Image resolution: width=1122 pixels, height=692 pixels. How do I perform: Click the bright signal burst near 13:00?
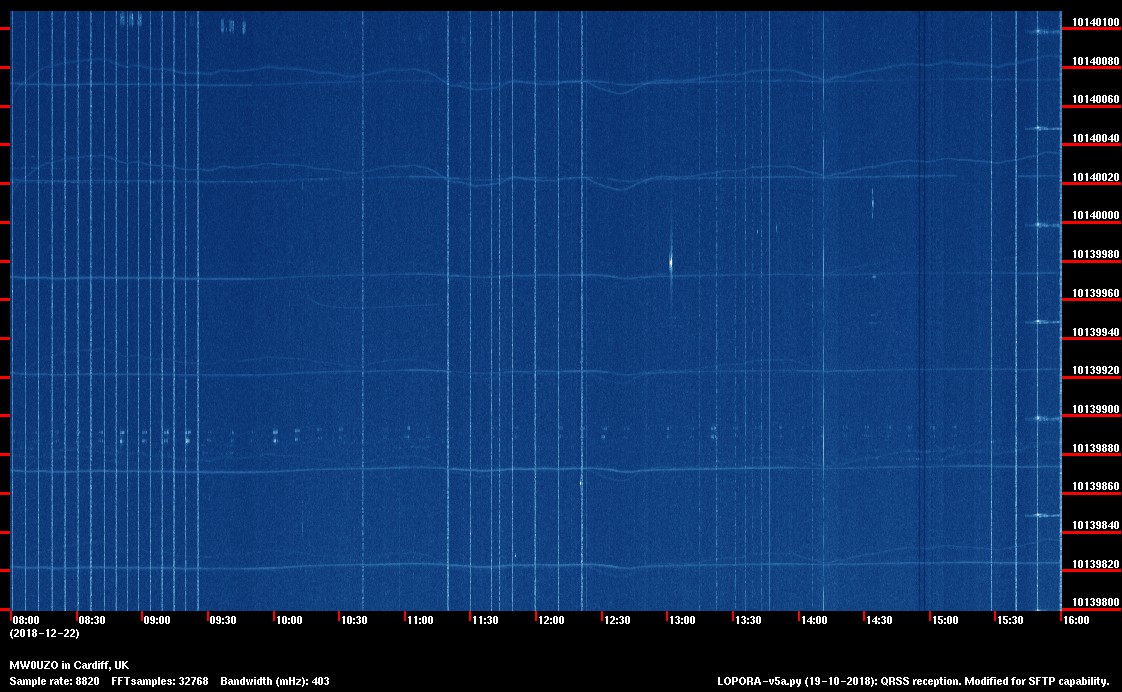click(670, 262)
